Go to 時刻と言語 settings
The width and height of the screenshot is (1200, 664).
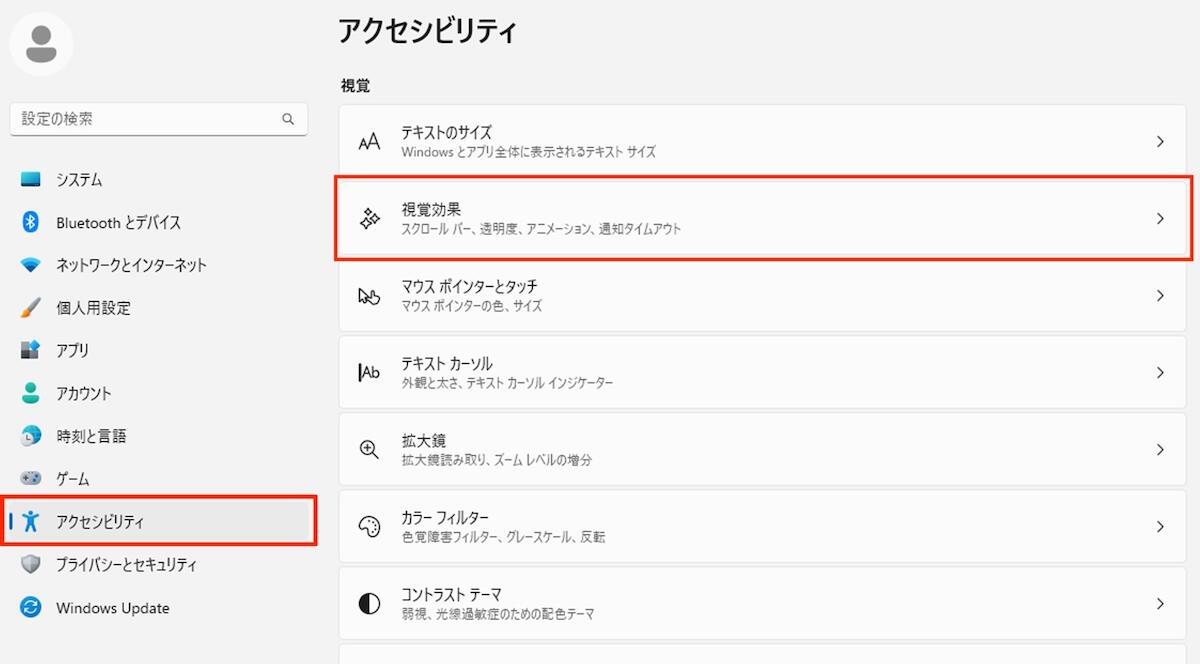91,436
